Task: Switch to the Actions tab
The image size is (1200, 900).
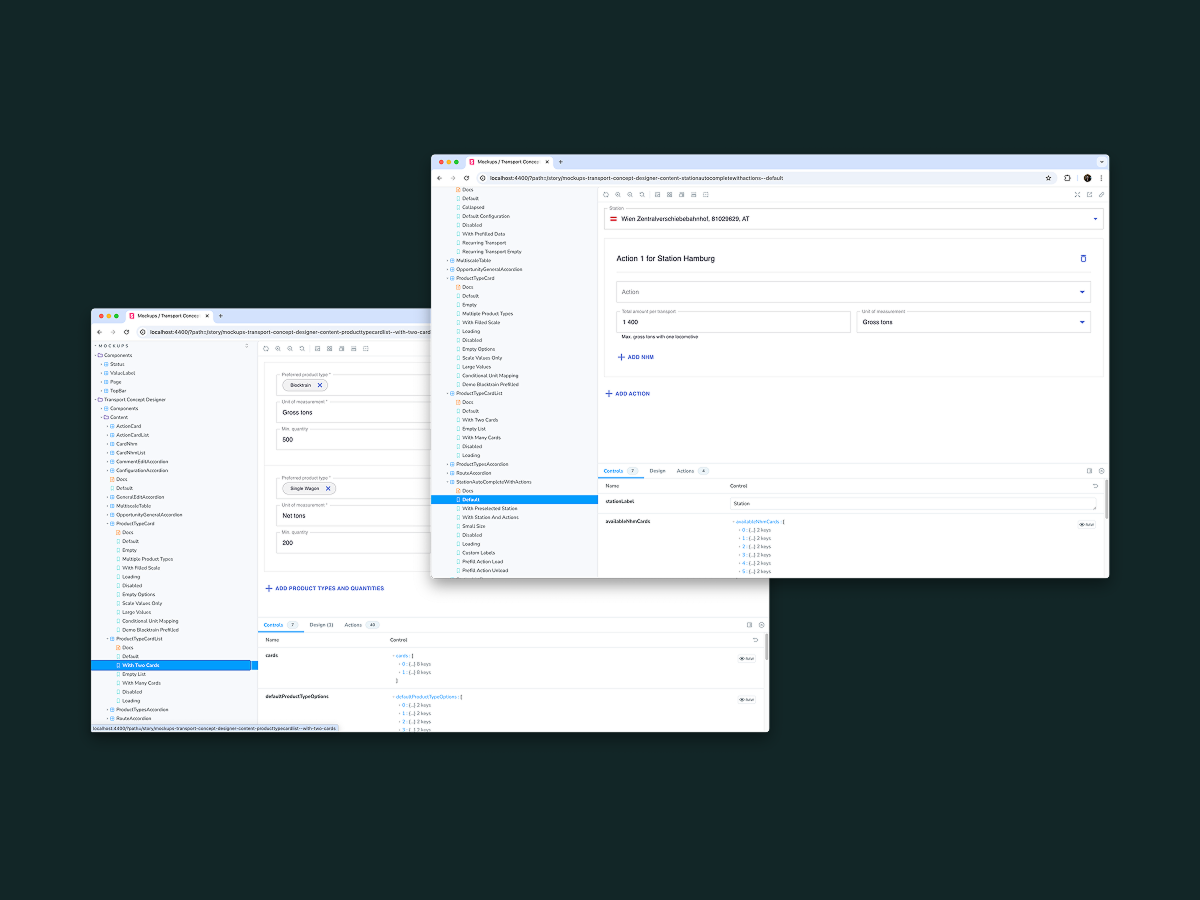Action: (684, 470)
